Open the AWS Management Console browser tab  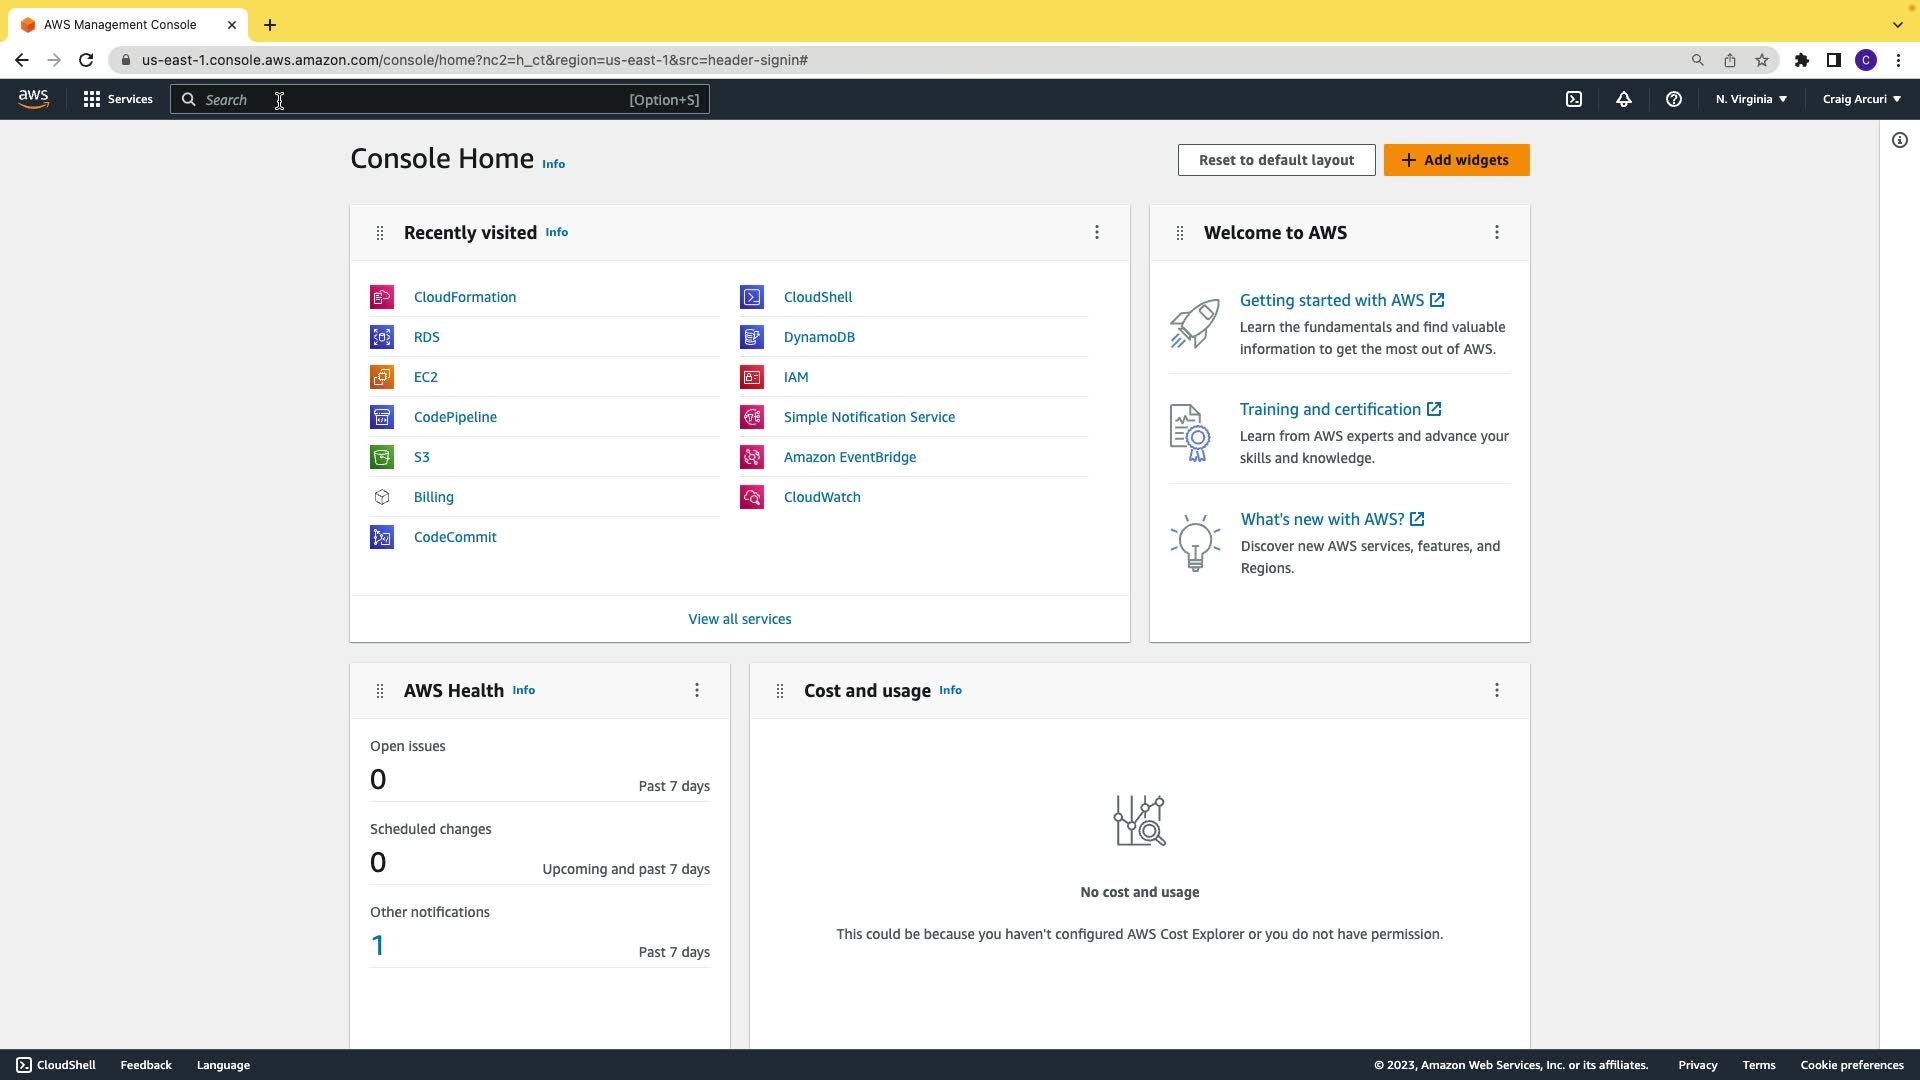(x=120, y=25)
